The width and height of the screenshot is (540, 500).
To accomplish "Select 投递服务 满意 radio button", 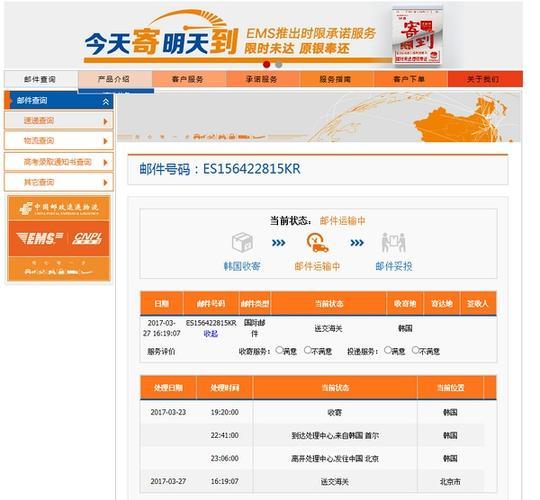I will click(x=388, y=350).
